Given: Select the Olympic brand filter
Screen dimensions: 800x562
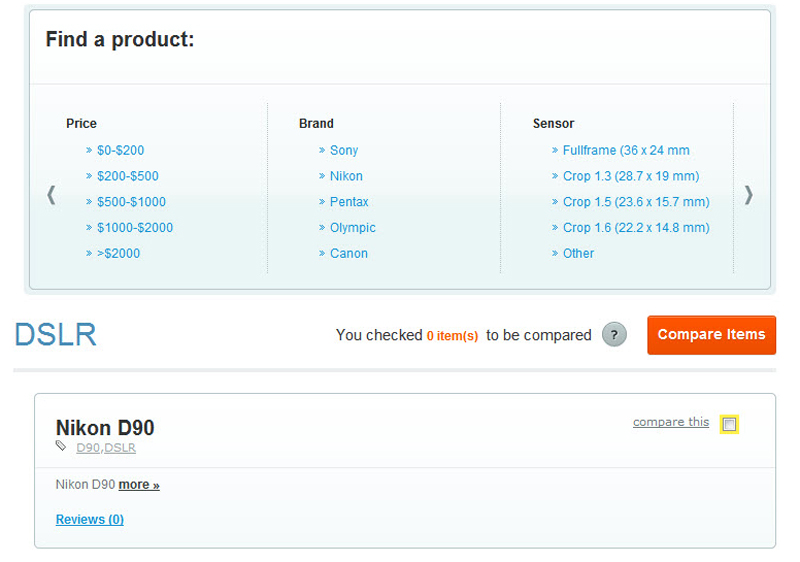Looking at the screenshot, I should pos(353,228).
